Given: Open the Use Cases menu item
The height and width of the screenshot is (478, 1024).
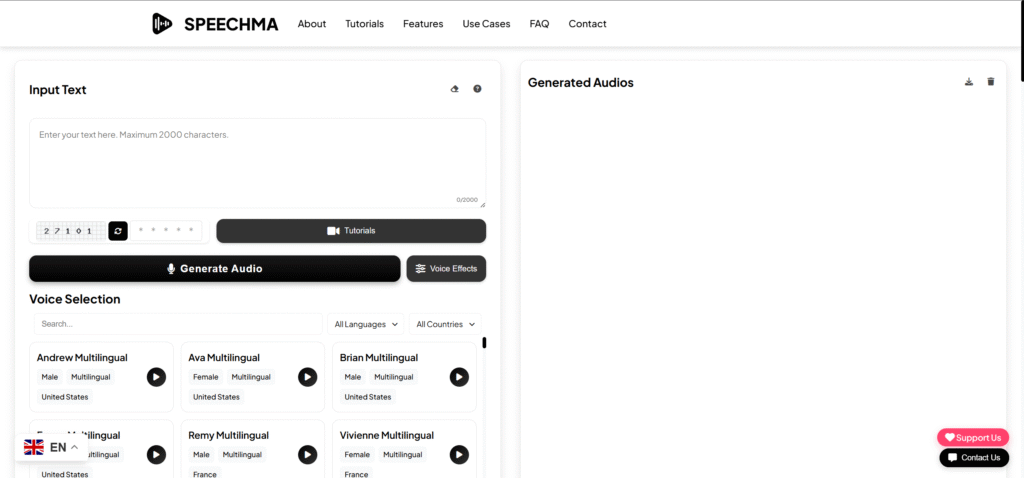Looking at the screenshot, I should pos(487,24).
